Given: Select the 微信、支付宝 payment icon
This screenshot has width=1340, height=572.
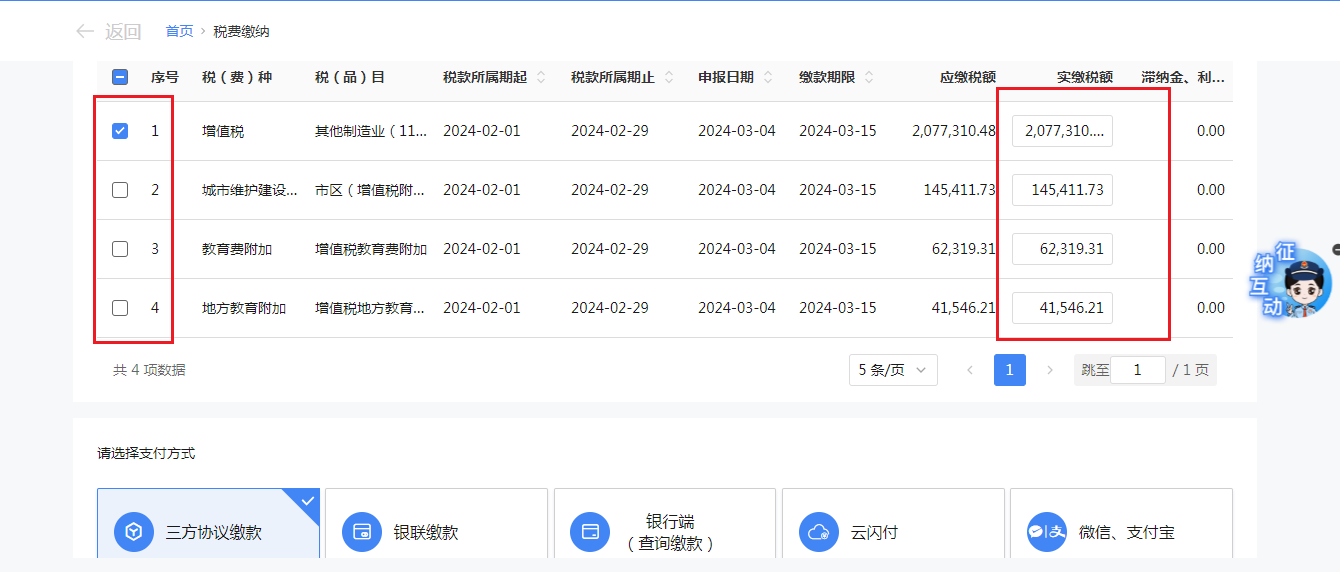Looking at the screenshot, I should coord(1048,532).
